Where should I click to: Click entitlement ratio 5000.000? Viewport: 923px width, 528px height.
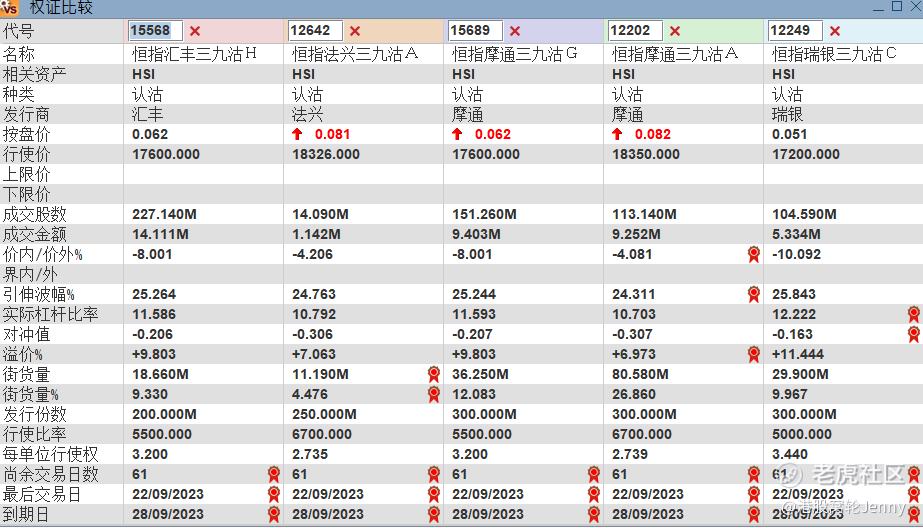tap(802, 434)
